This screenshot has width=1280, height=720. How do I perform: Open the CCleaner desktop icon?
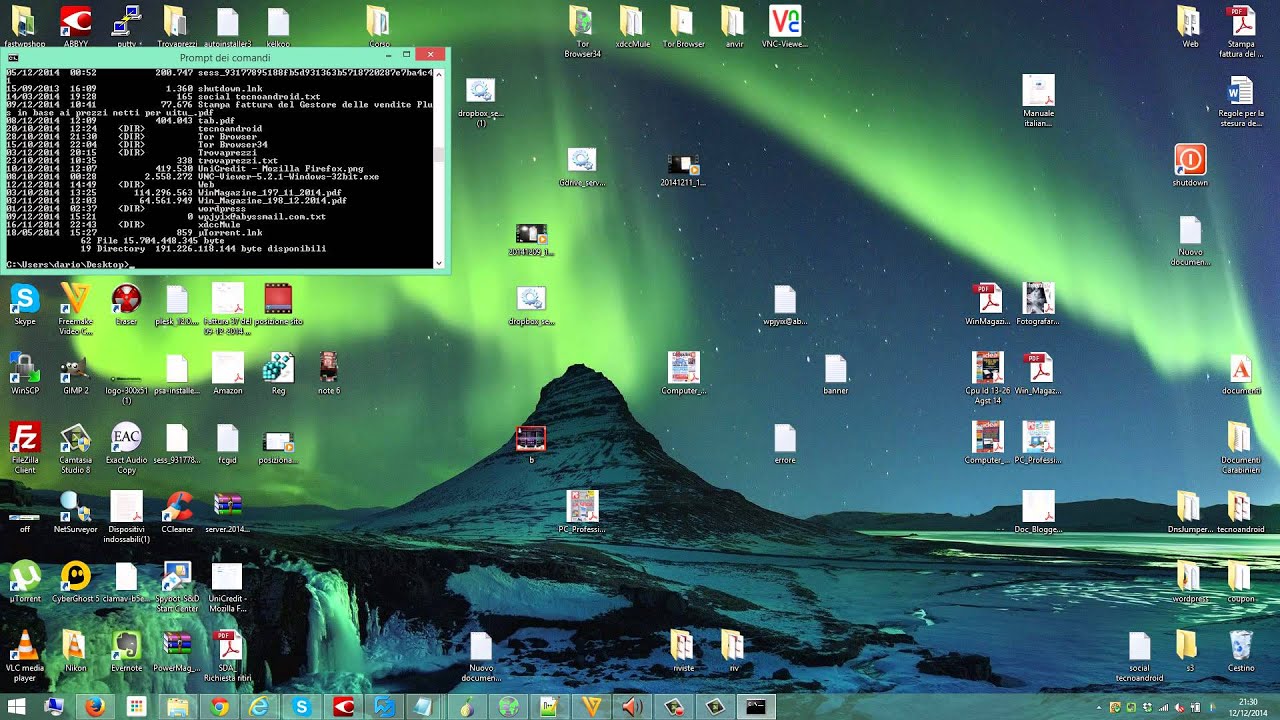[x=177, y=512]
